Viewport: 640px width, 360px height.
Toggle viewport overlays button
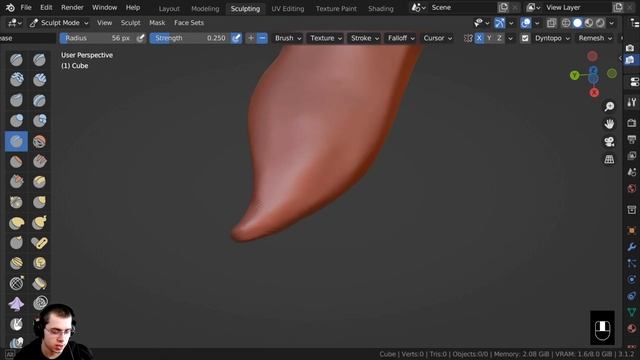[x=526, y=23]
